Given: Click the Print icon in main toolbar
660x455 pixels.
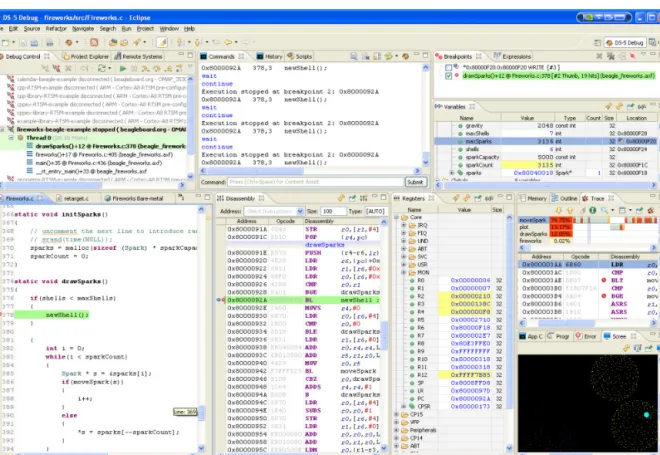Looking at the screenshot, I should (50, 43).
